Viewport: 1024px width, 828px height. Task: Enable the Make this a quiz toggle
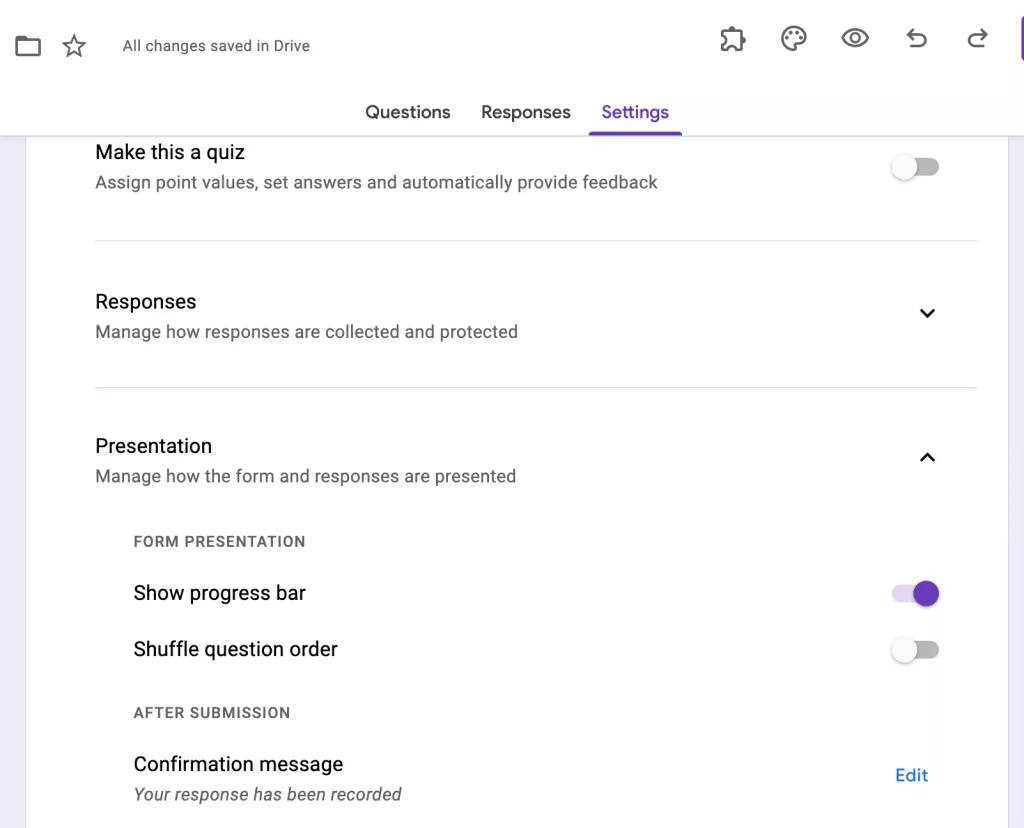coord(915,166)
